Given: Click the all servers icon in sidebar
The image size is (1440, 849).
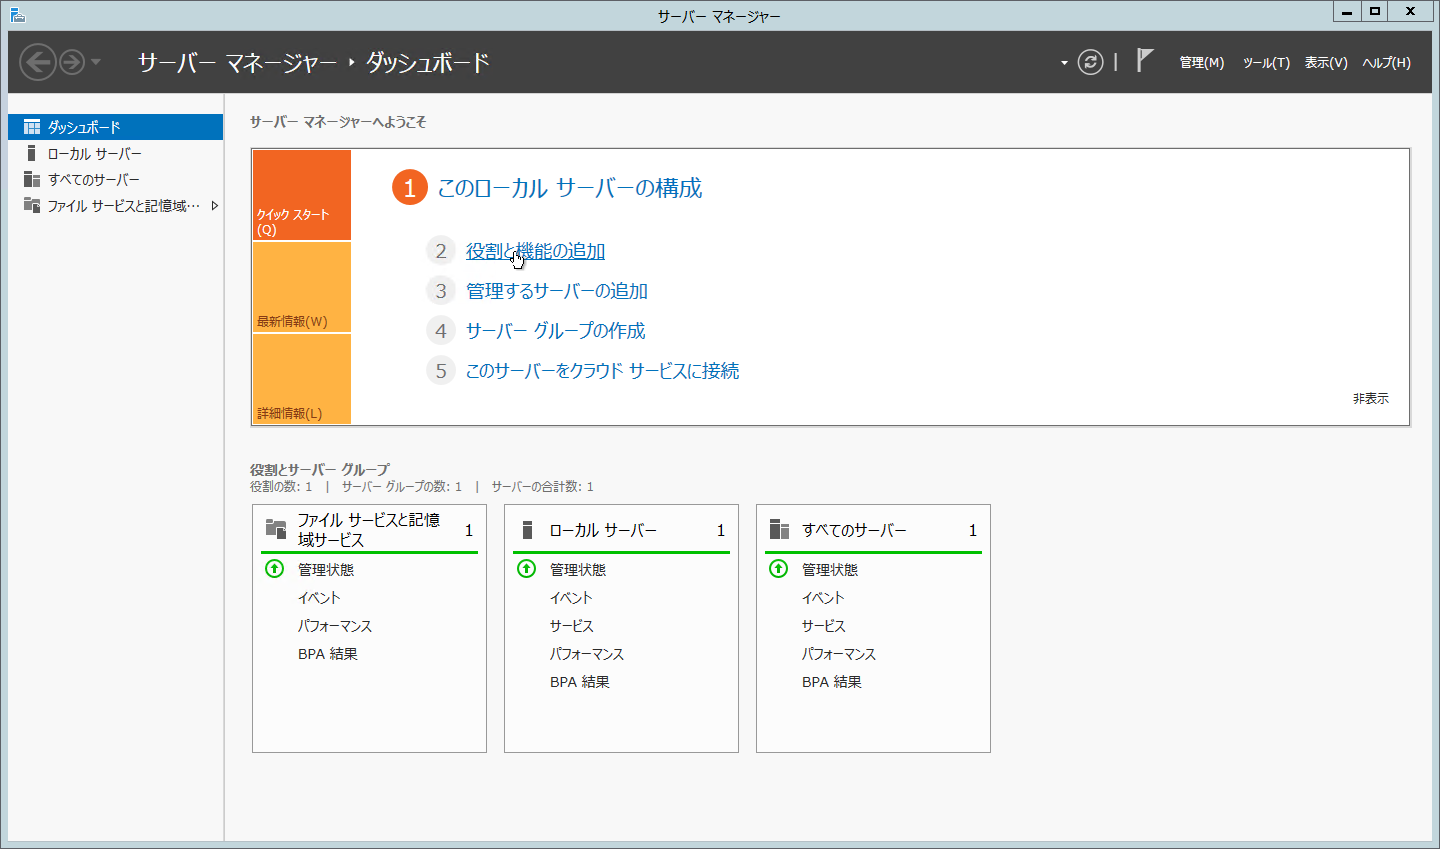Looking at the screenshot, I should (32, 179).
